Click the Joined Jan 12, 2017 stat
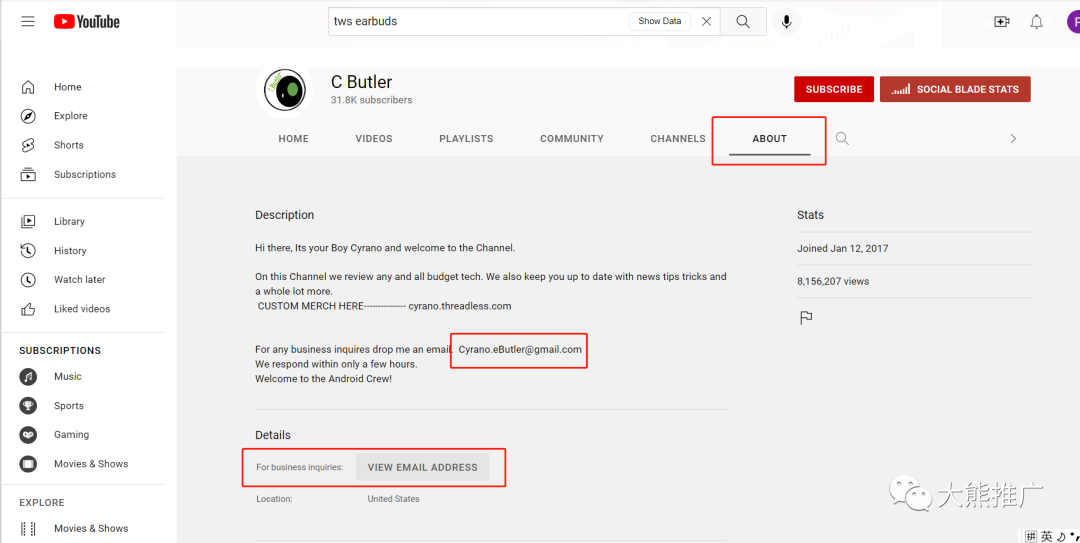This screenshot has width=1080, height=543. pos(842,249)
